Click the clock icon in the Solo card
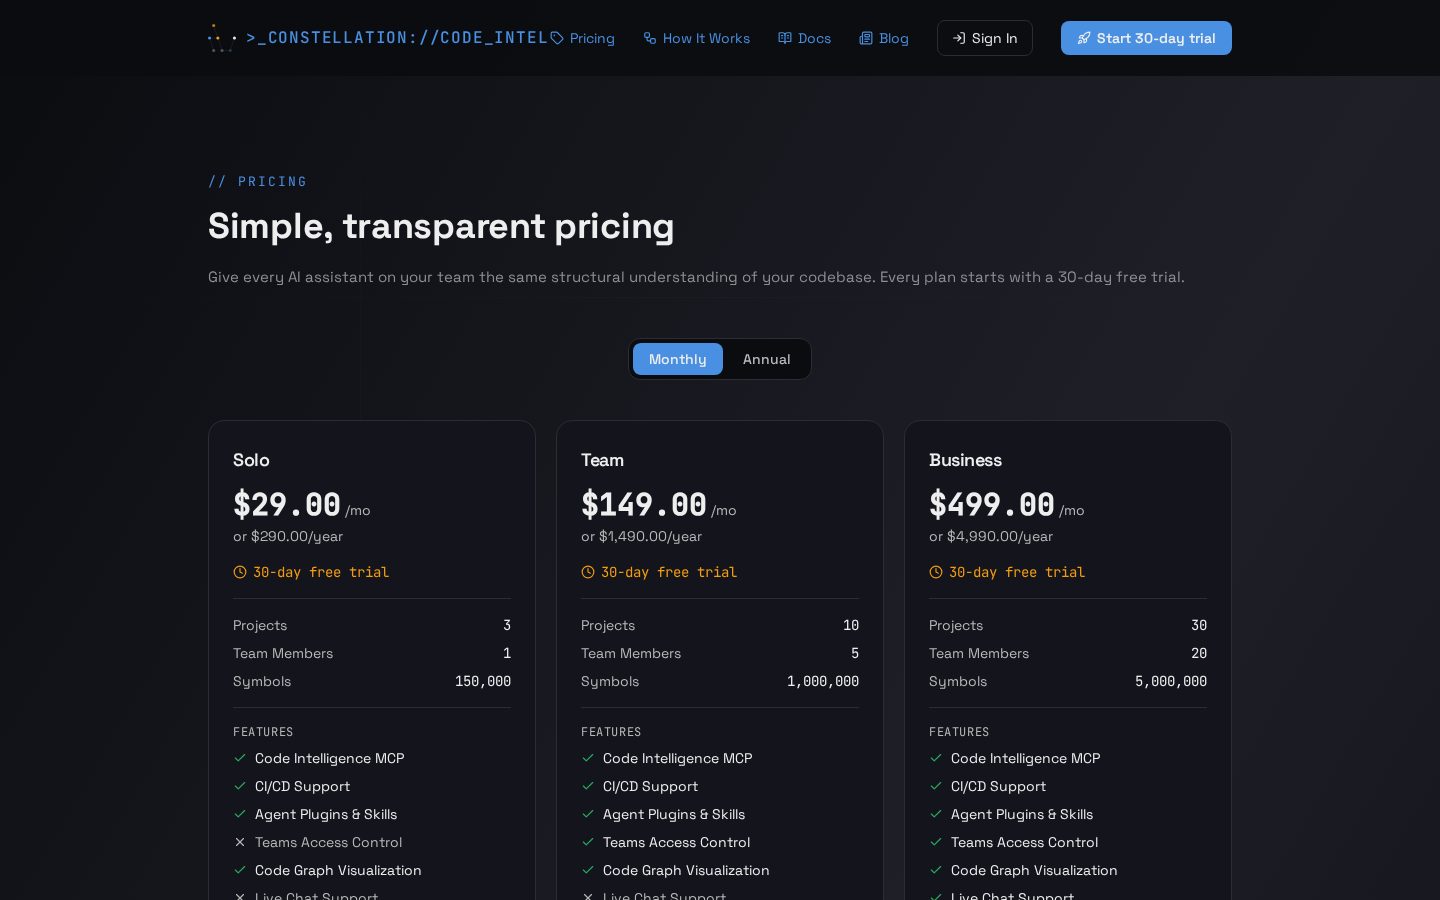This screenshot has height=900, width=1440. tap(240, 572)
